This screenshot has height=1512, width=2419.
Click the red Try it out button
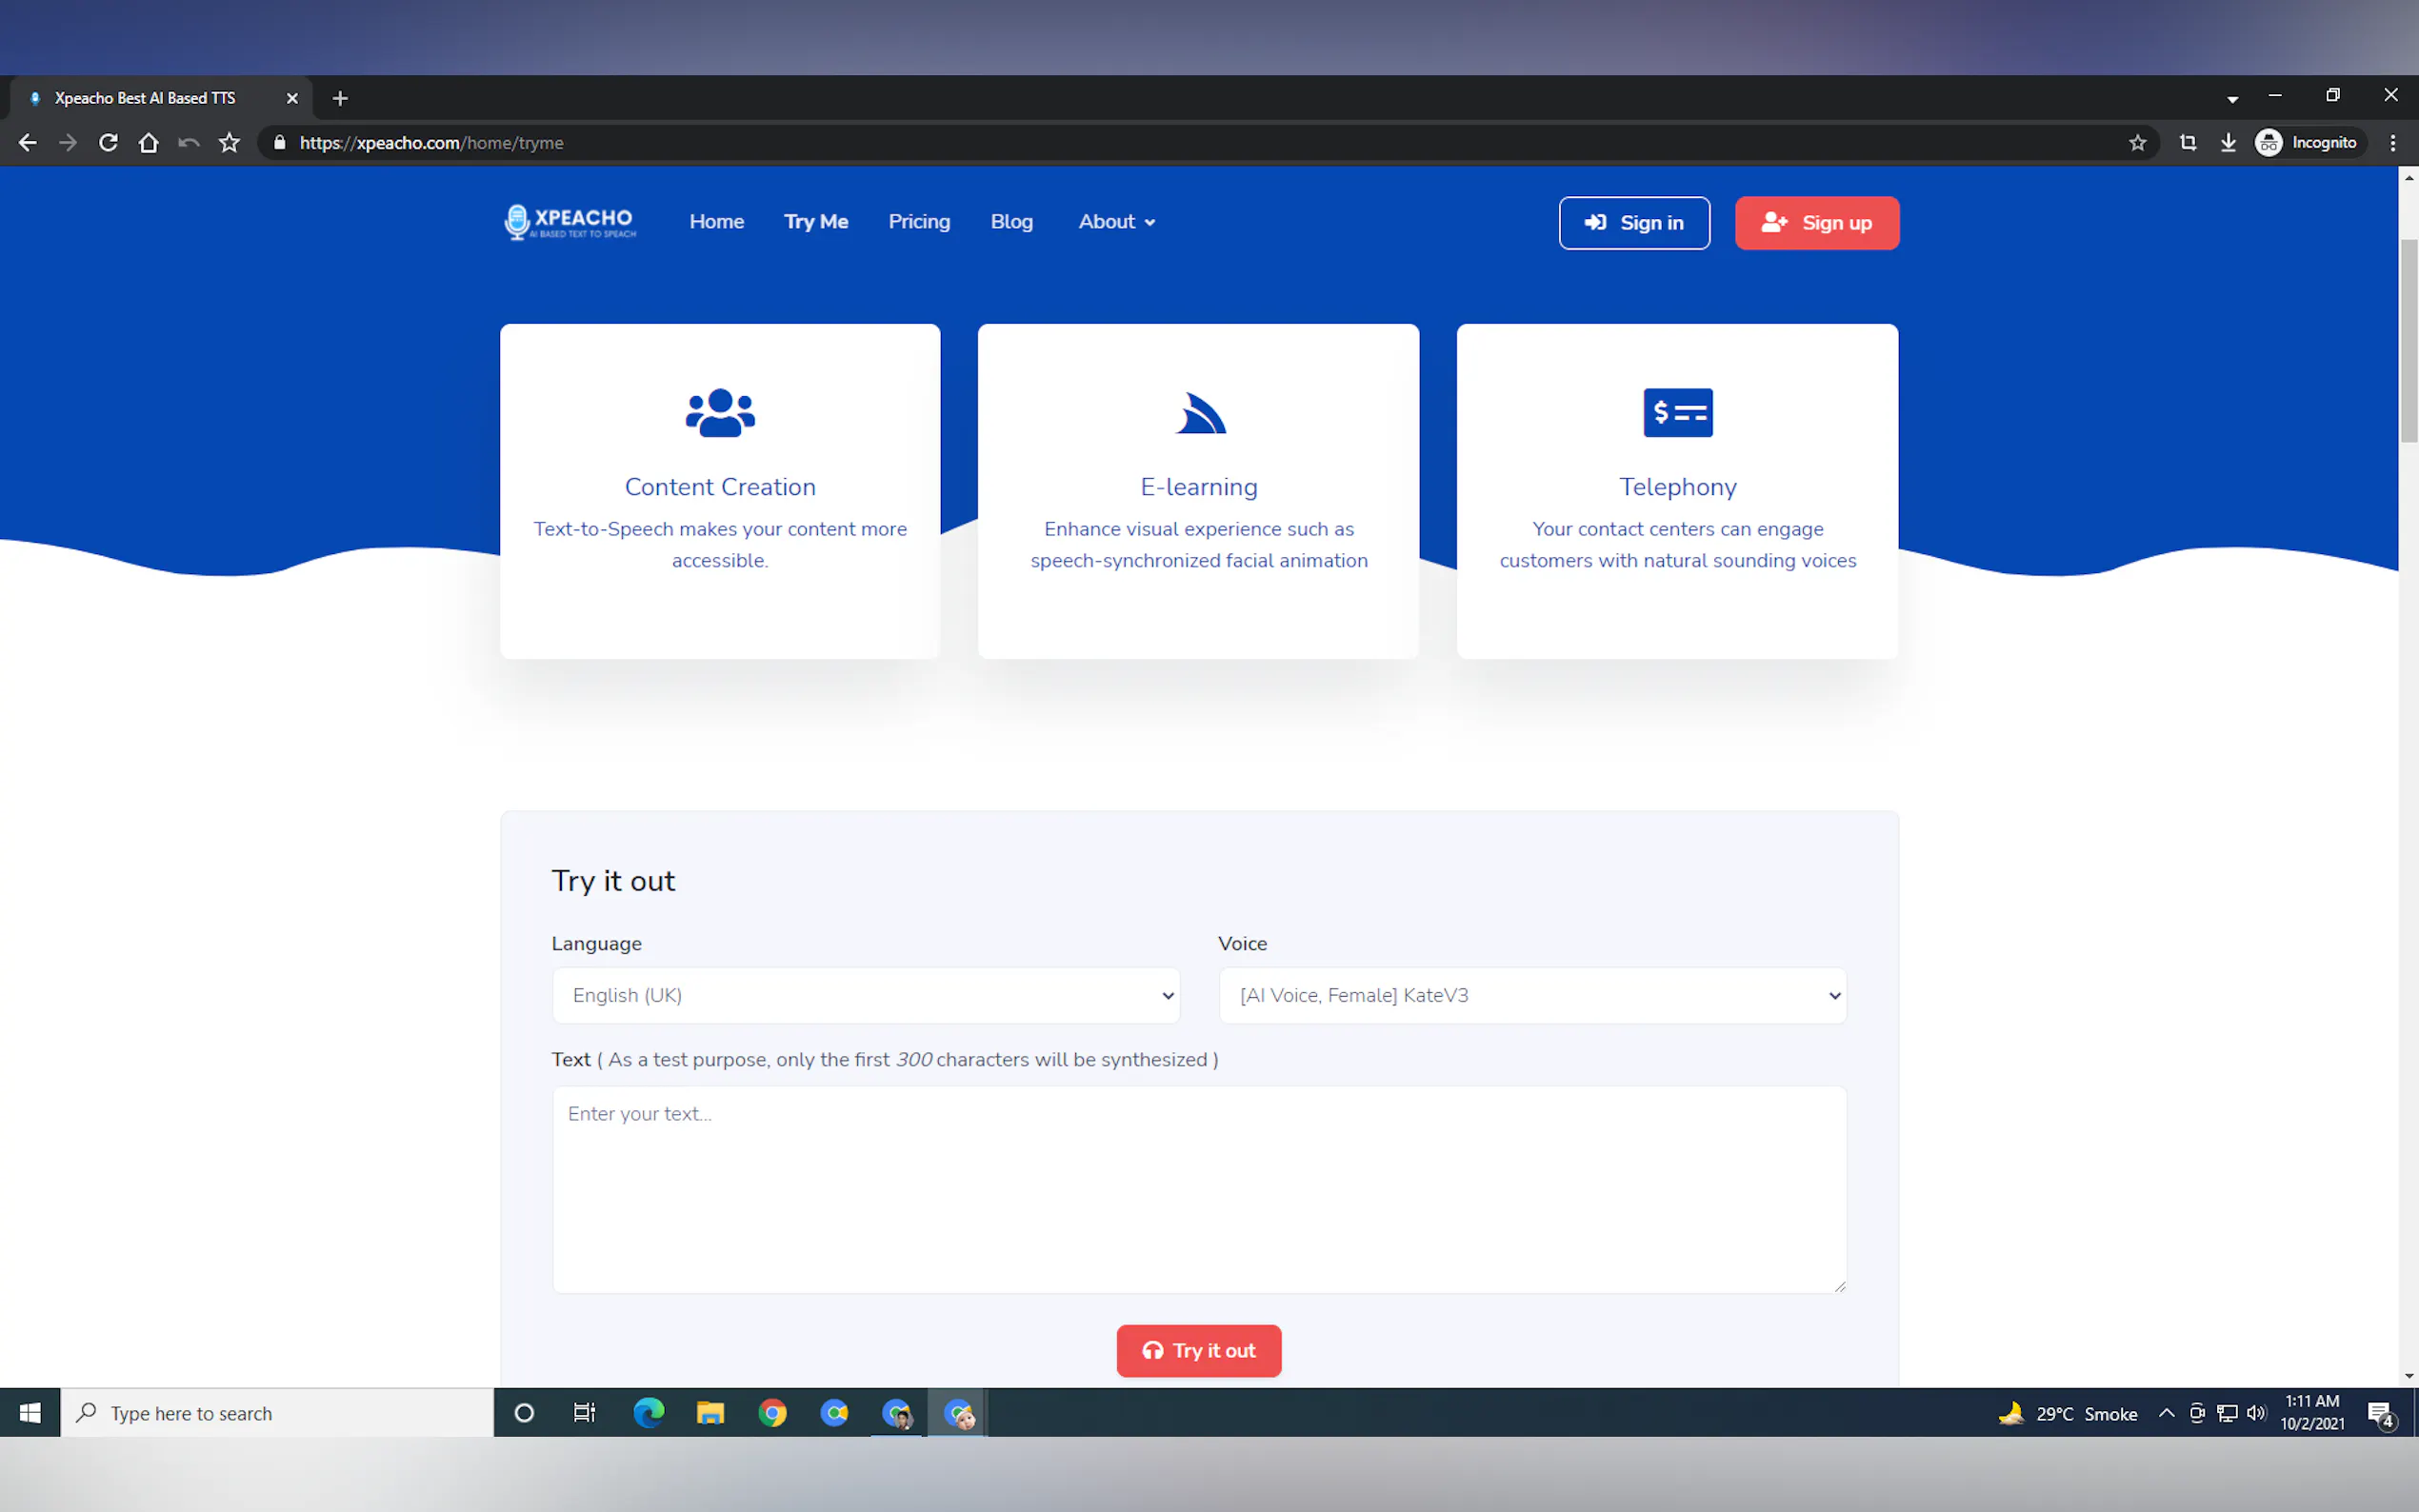coord(1198,1350)
